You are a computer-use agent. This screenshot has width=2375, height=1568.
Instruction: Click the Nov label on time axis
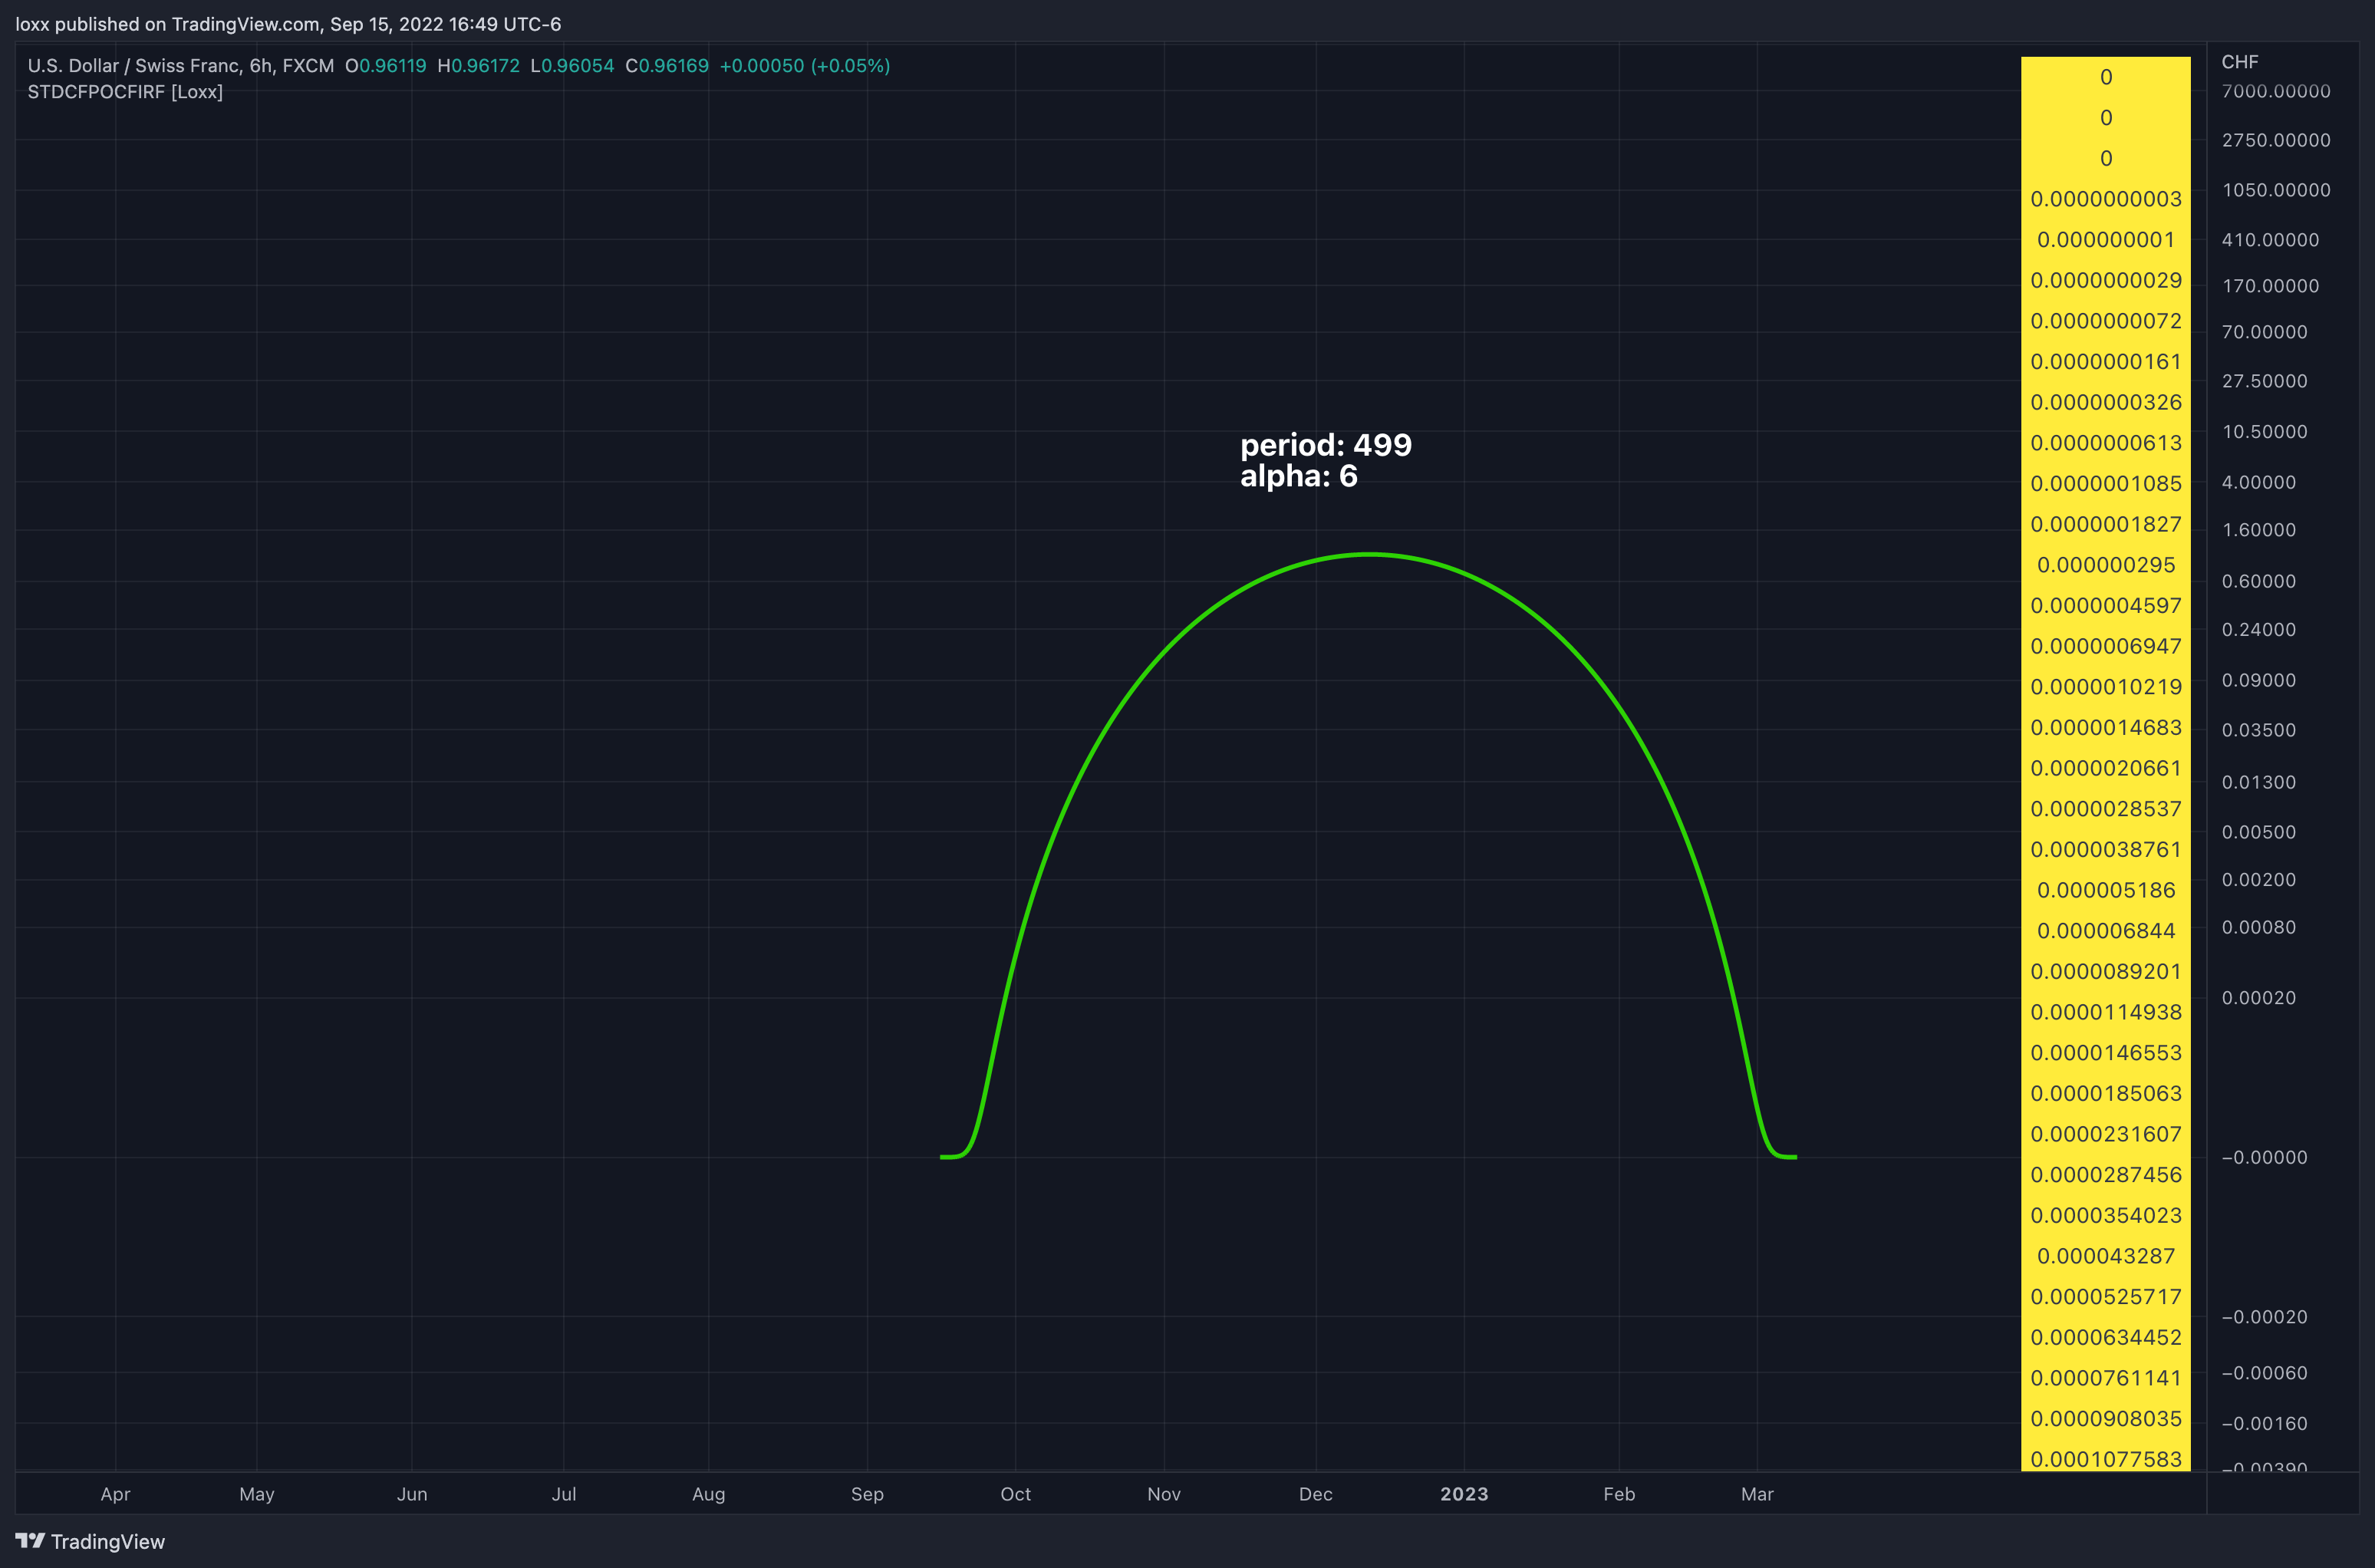[1164, 1494]
